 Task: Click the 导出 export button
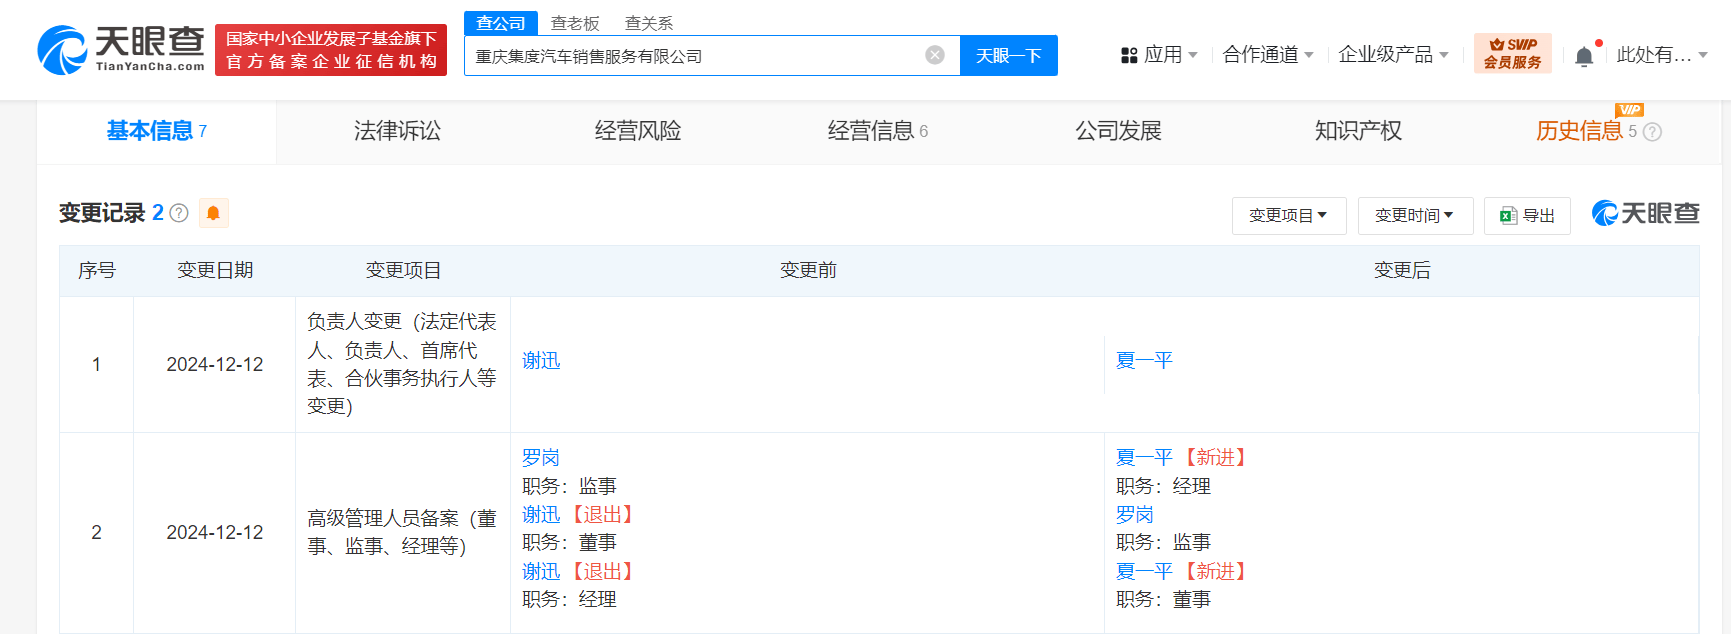[x=1527, y=216]
